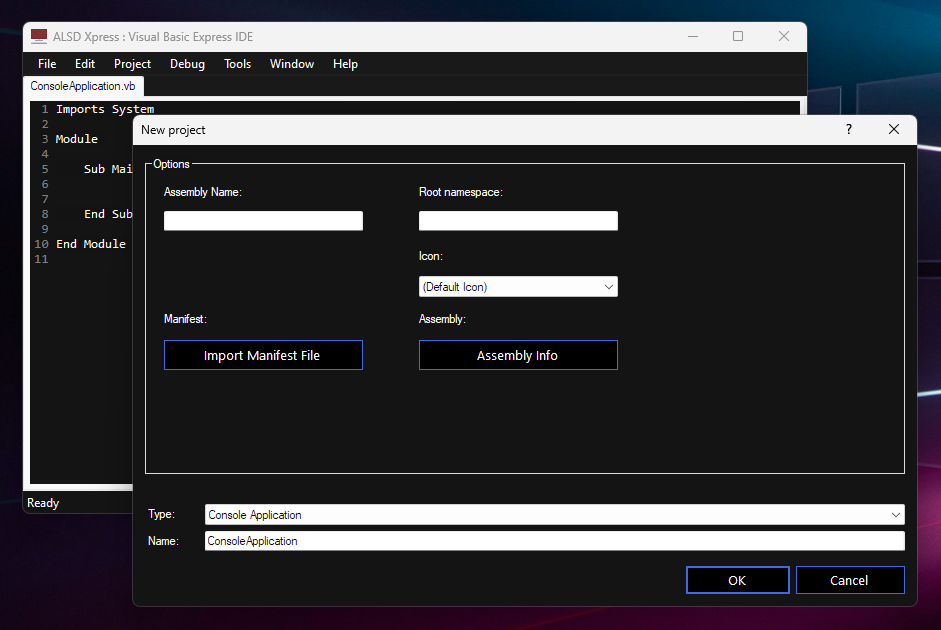Click the Root namespace input field
941x630 pixels.
click(x=518, y=220)
